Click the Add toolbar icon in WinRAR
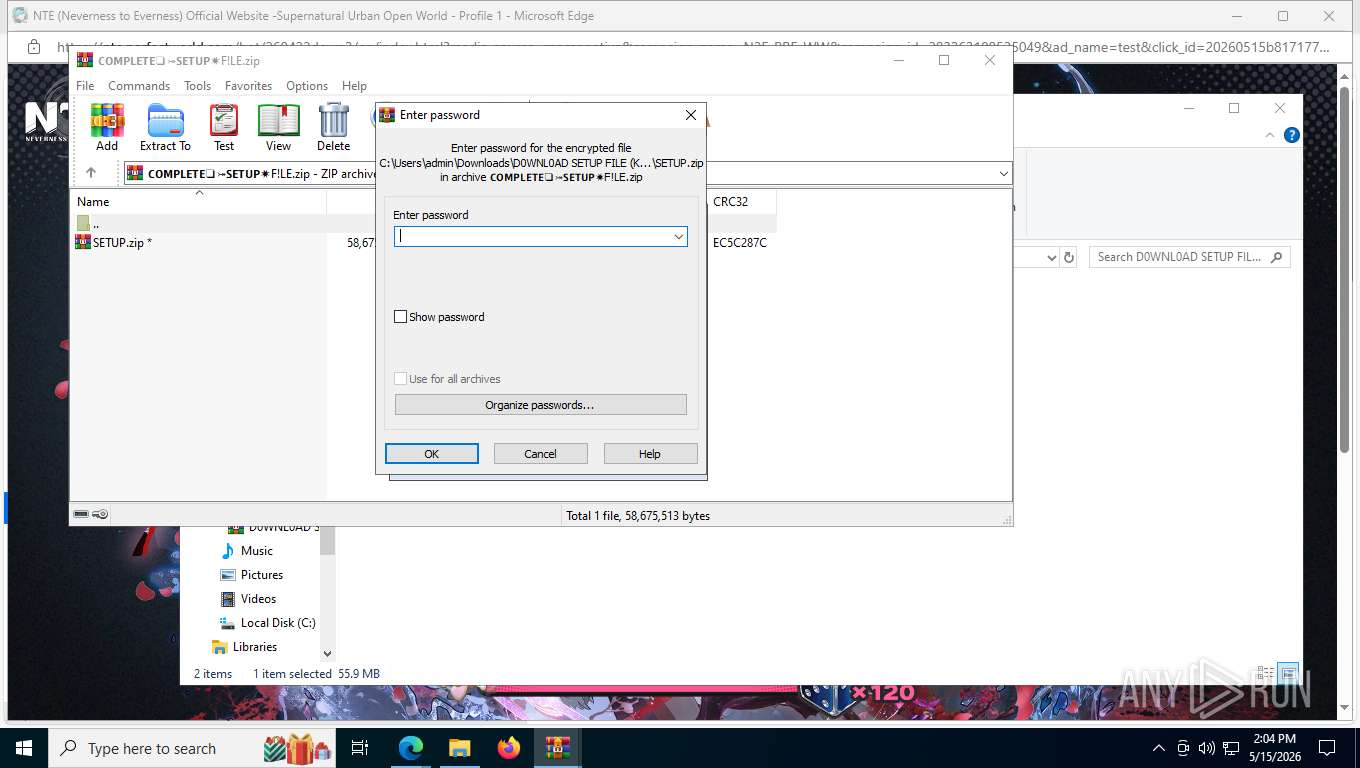The width and height of the screenshot is (1360, 768). pyautogui.click(x=107, y=127)
